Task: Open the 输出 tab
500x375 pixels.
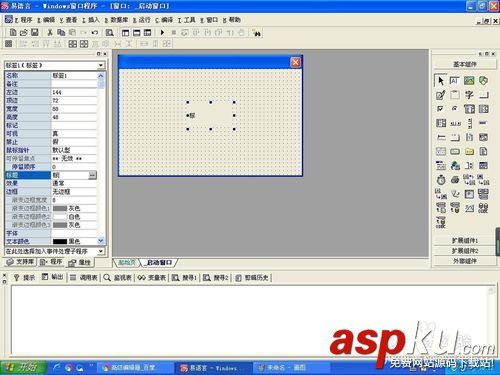Action: click(x=52, y=277)
